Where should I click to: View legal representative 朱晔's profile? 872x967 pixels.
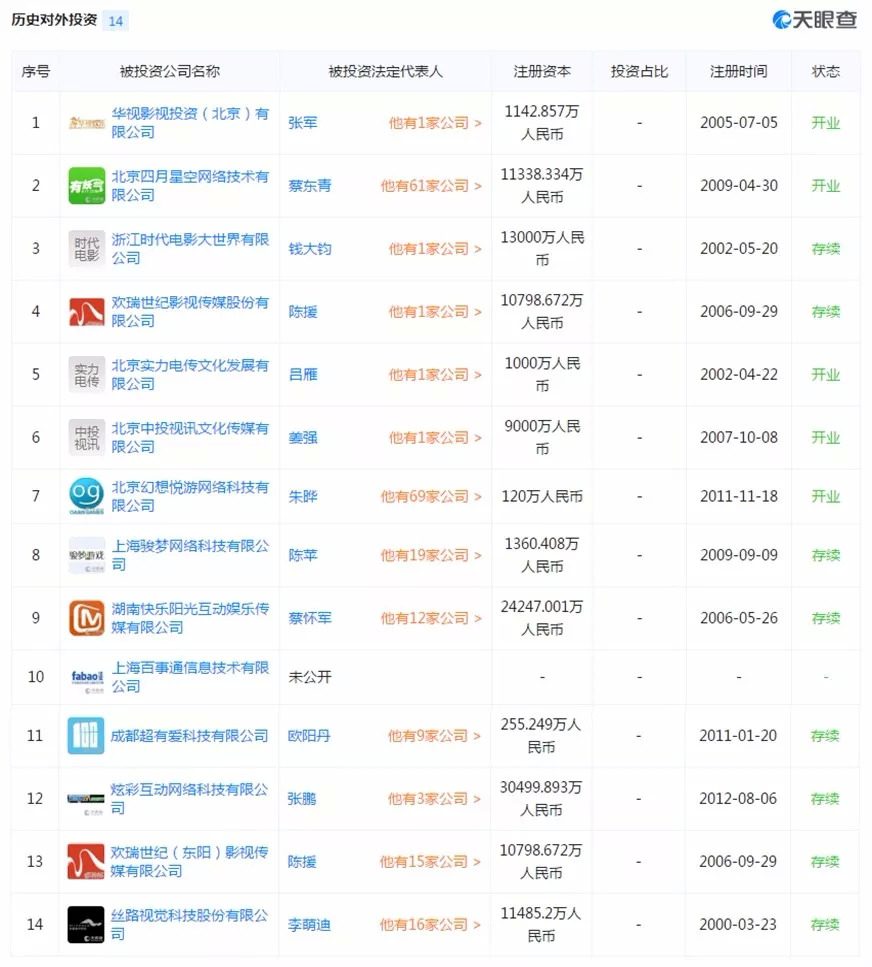tap(303, 496)
